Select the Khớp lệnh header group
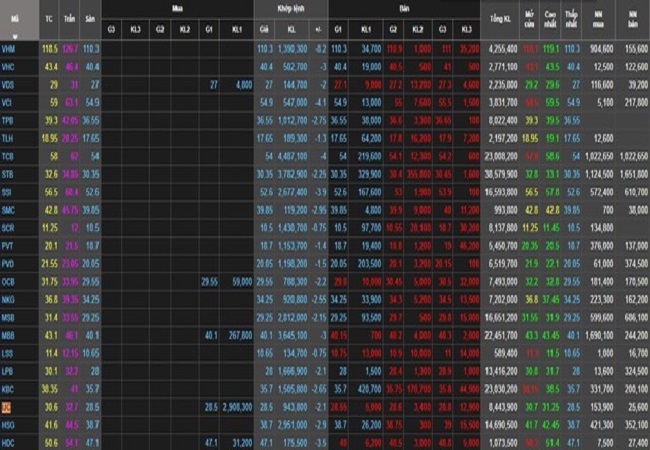This screenshot has width=650, height=450. (x=291, y=8)
